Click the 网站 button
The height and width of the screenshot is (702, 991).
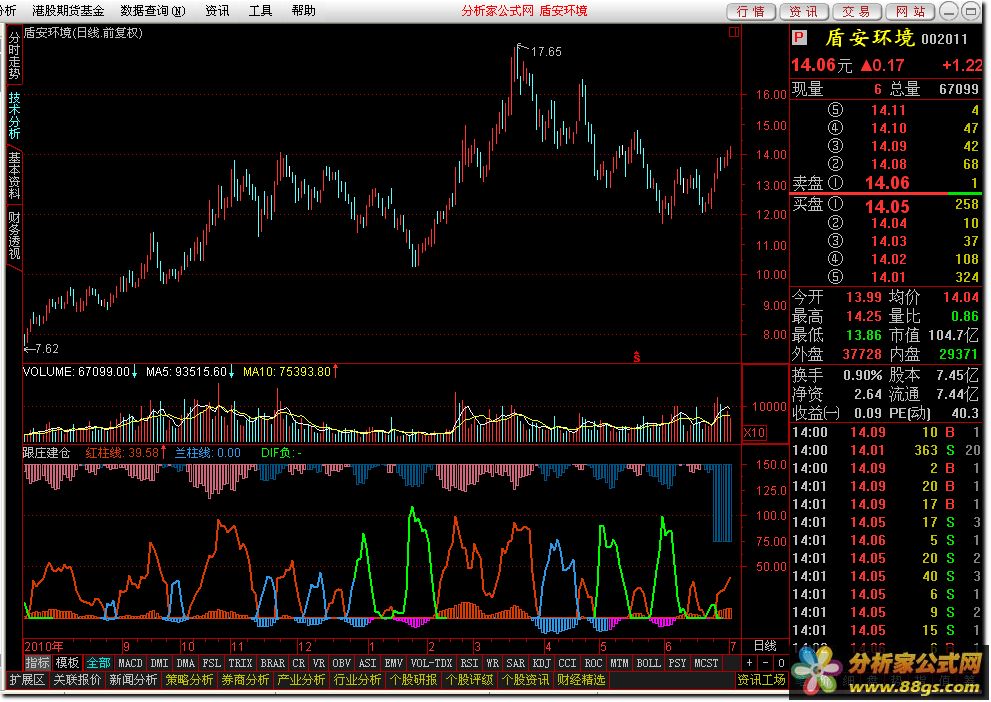(910, 11)
